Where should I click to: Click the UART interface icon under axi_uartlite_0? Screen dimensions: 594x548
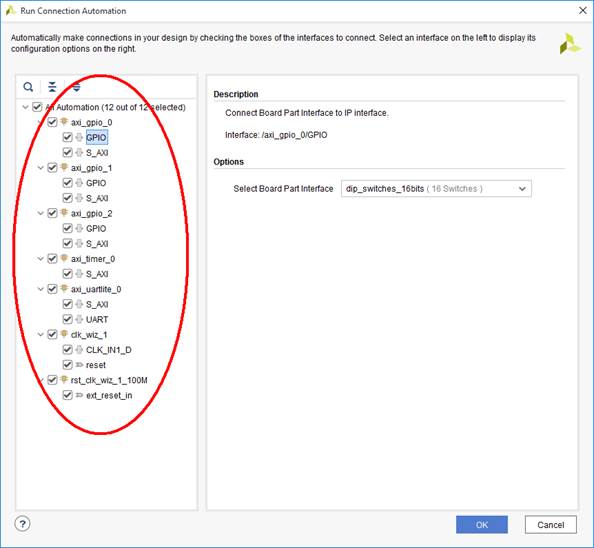tap(79, 319)
